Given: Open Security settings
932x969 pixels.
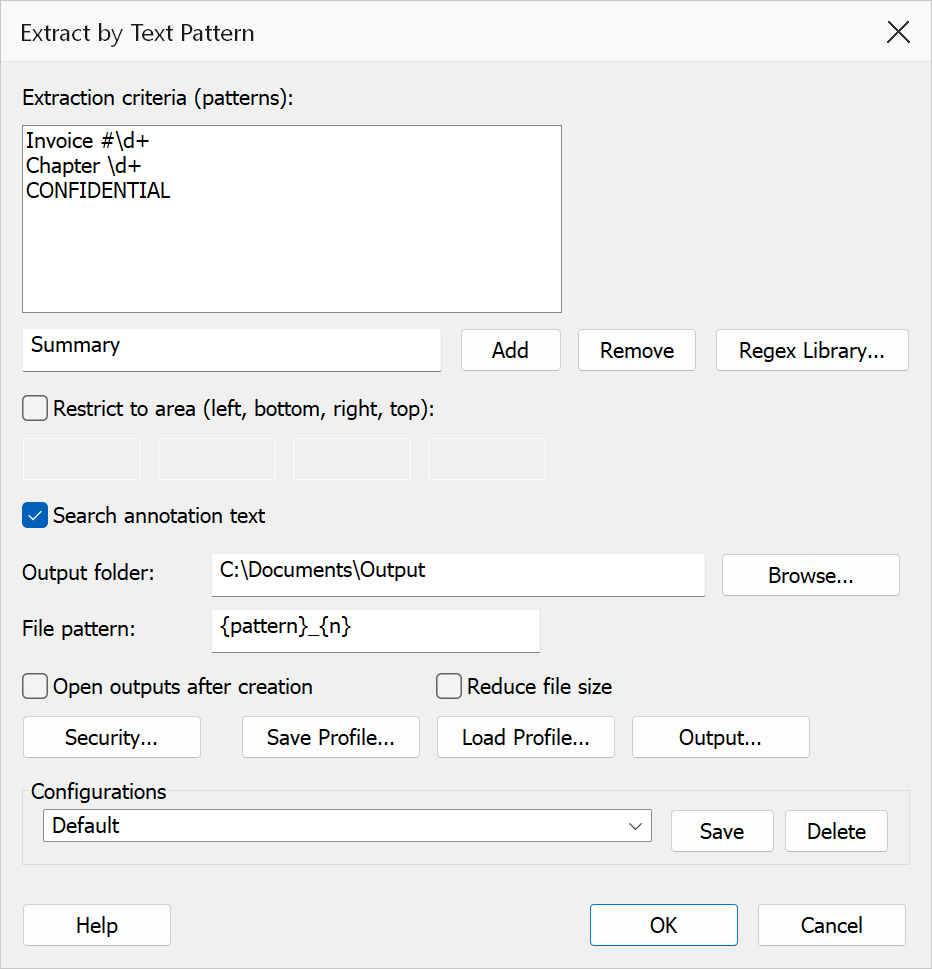Looking at the screenshot, I should coord(112,737).
